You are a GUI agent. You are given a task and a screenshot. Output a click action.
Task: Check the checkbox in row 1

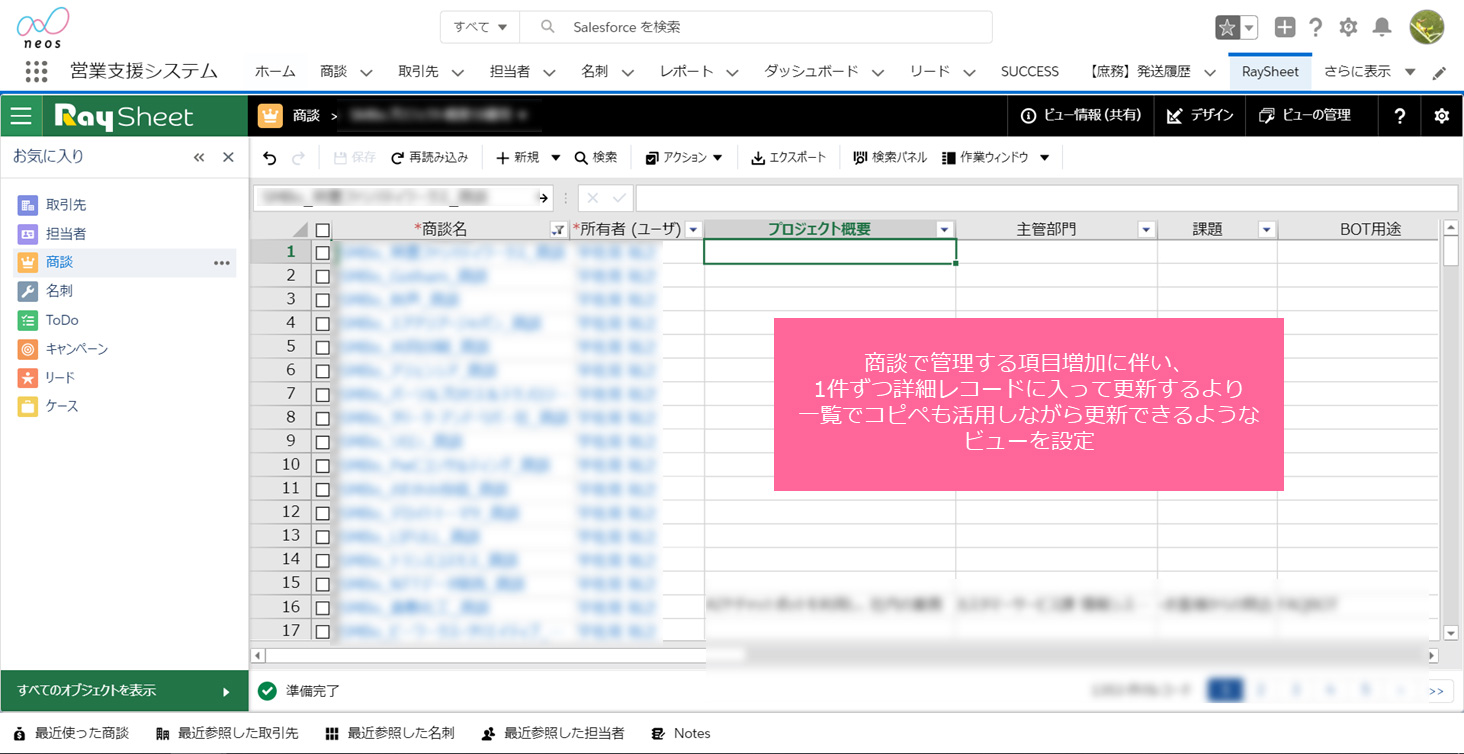(x=322, y=253)
